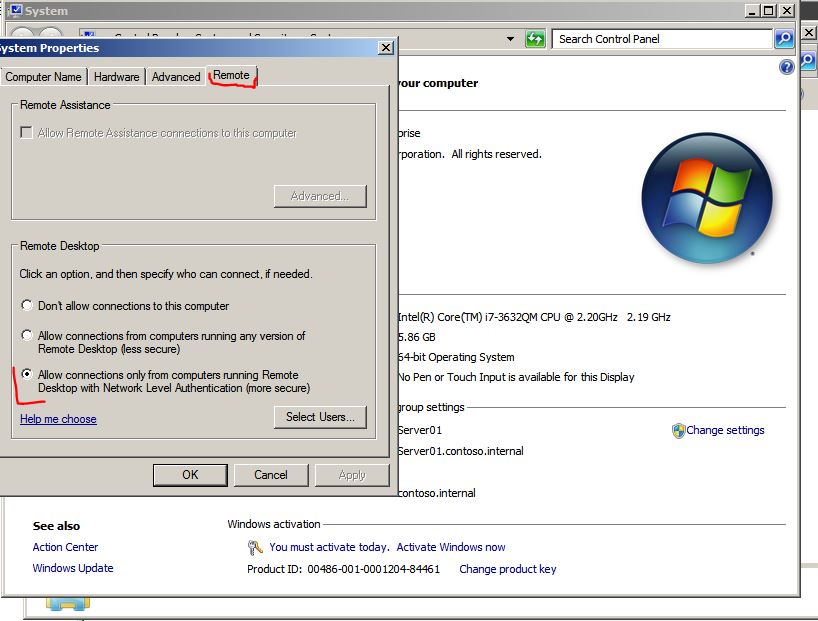Switch to the Advanced tab
Screen dimensions: 818x621
[176, 77]
